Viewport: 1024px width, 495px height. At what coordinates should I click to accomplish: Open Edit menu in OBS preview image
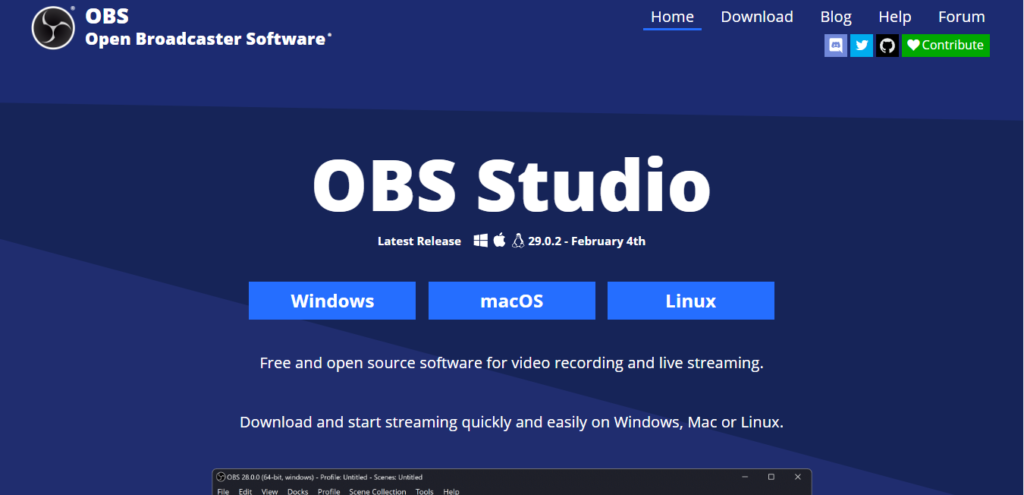245,491
